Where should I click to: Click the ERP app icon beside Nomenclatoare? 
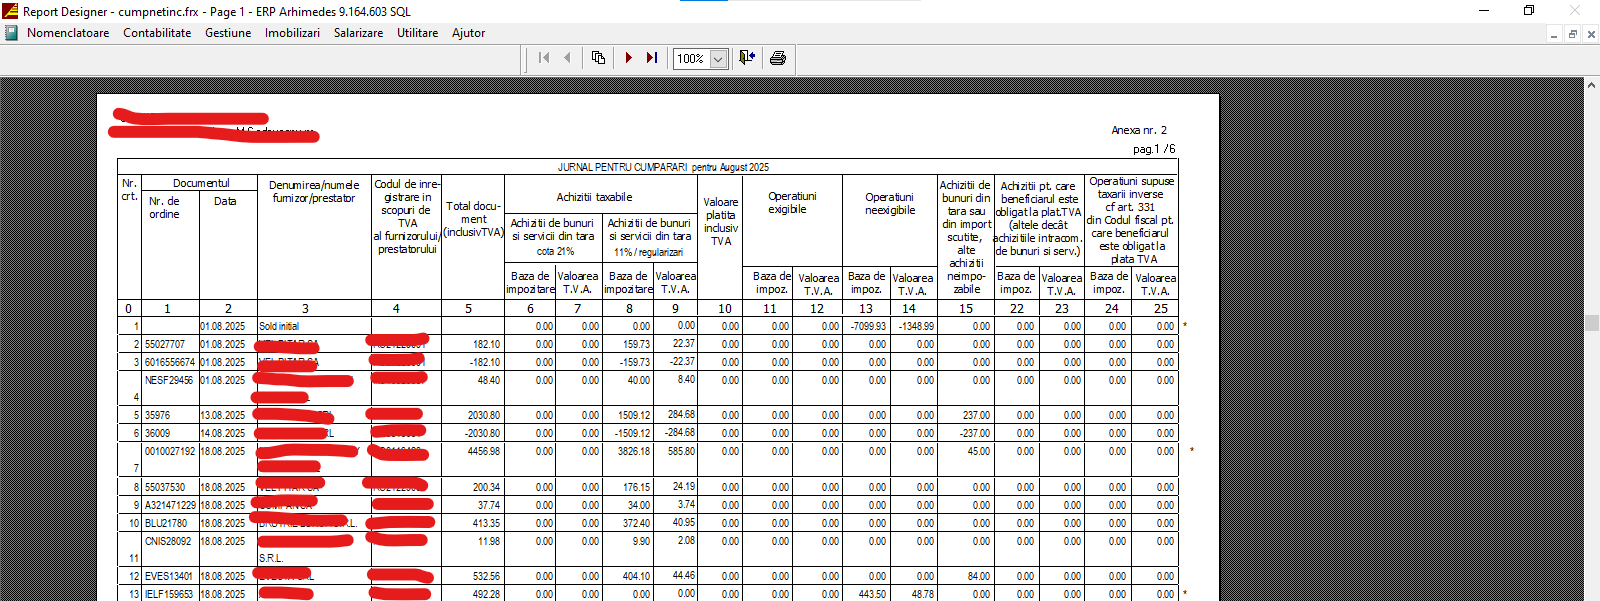coord(11,33)
